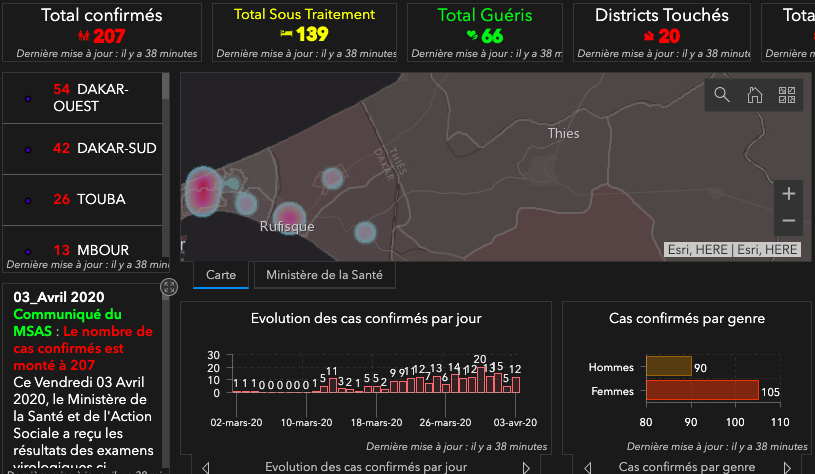Select TOUBA district with 26 cases
Screen dimensions: 815x474
tap(83, 200)
